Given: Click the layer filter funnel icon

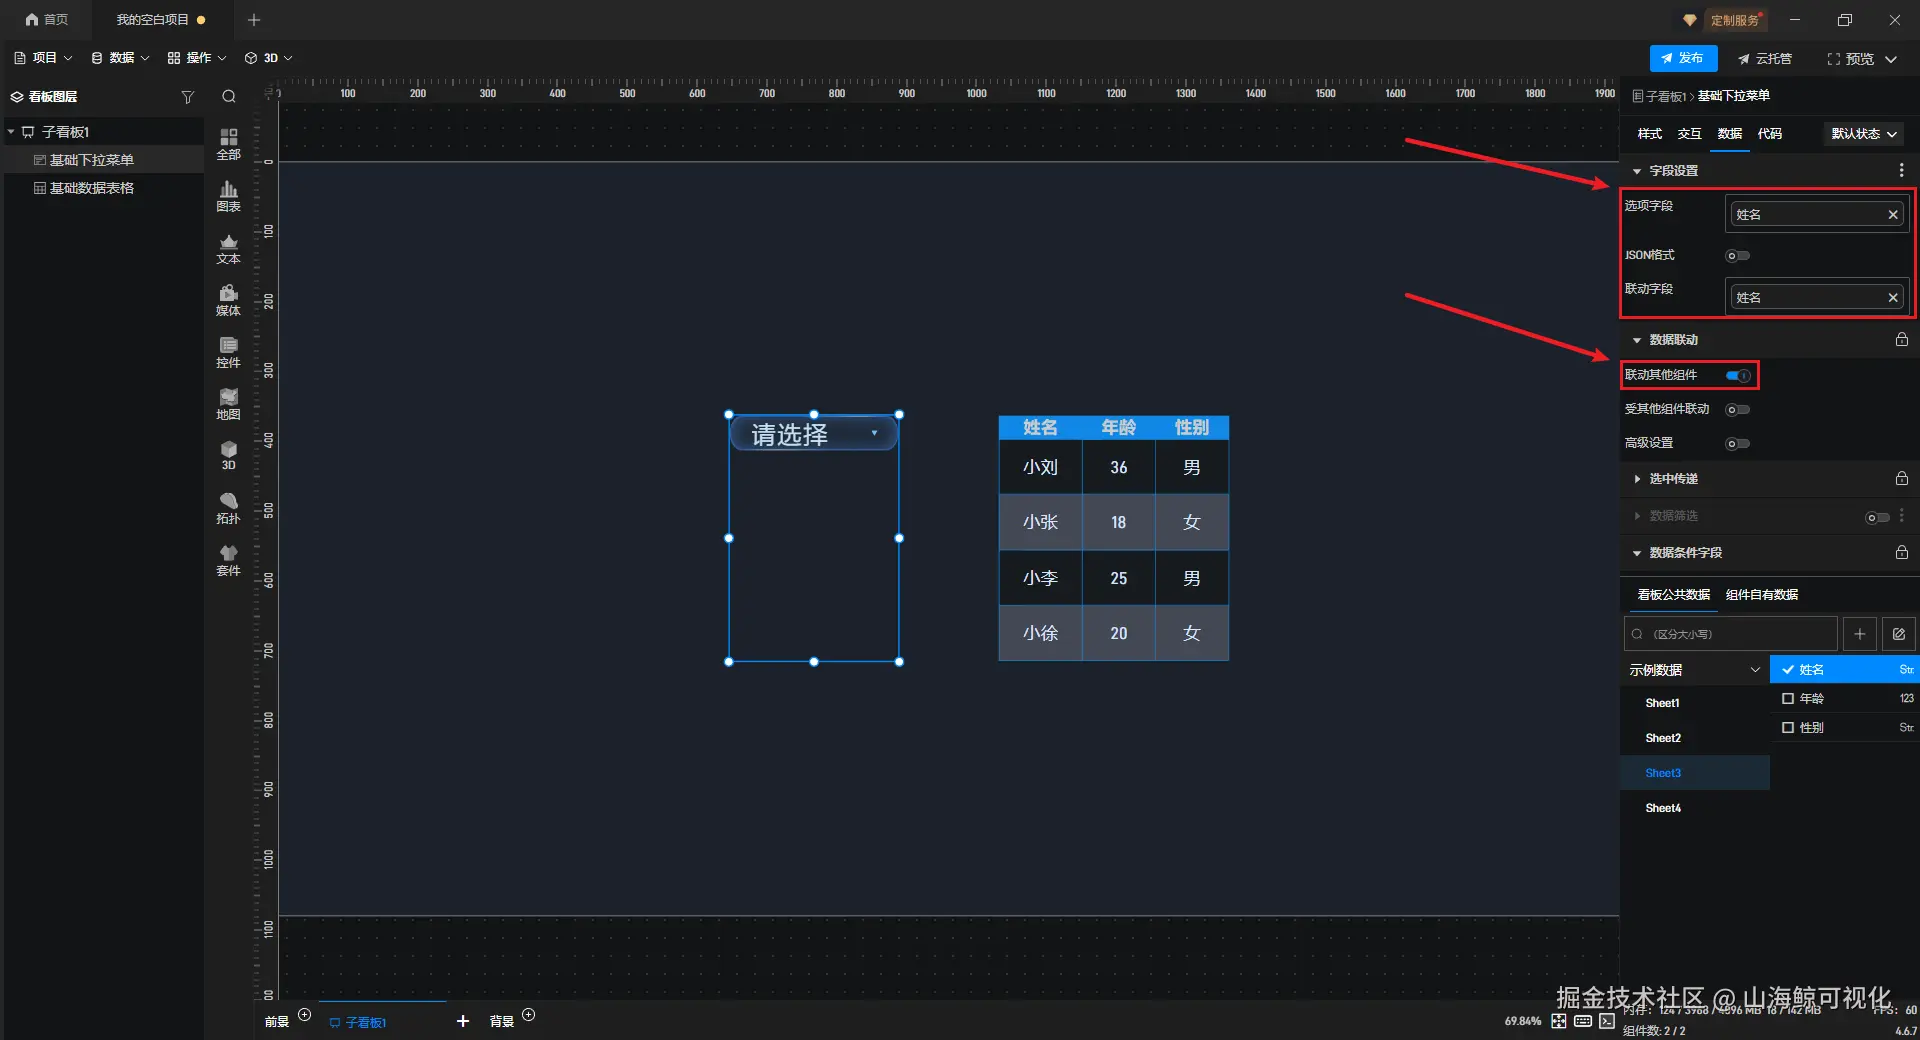Looking at the screenshot, I should [x=187, y=97].
